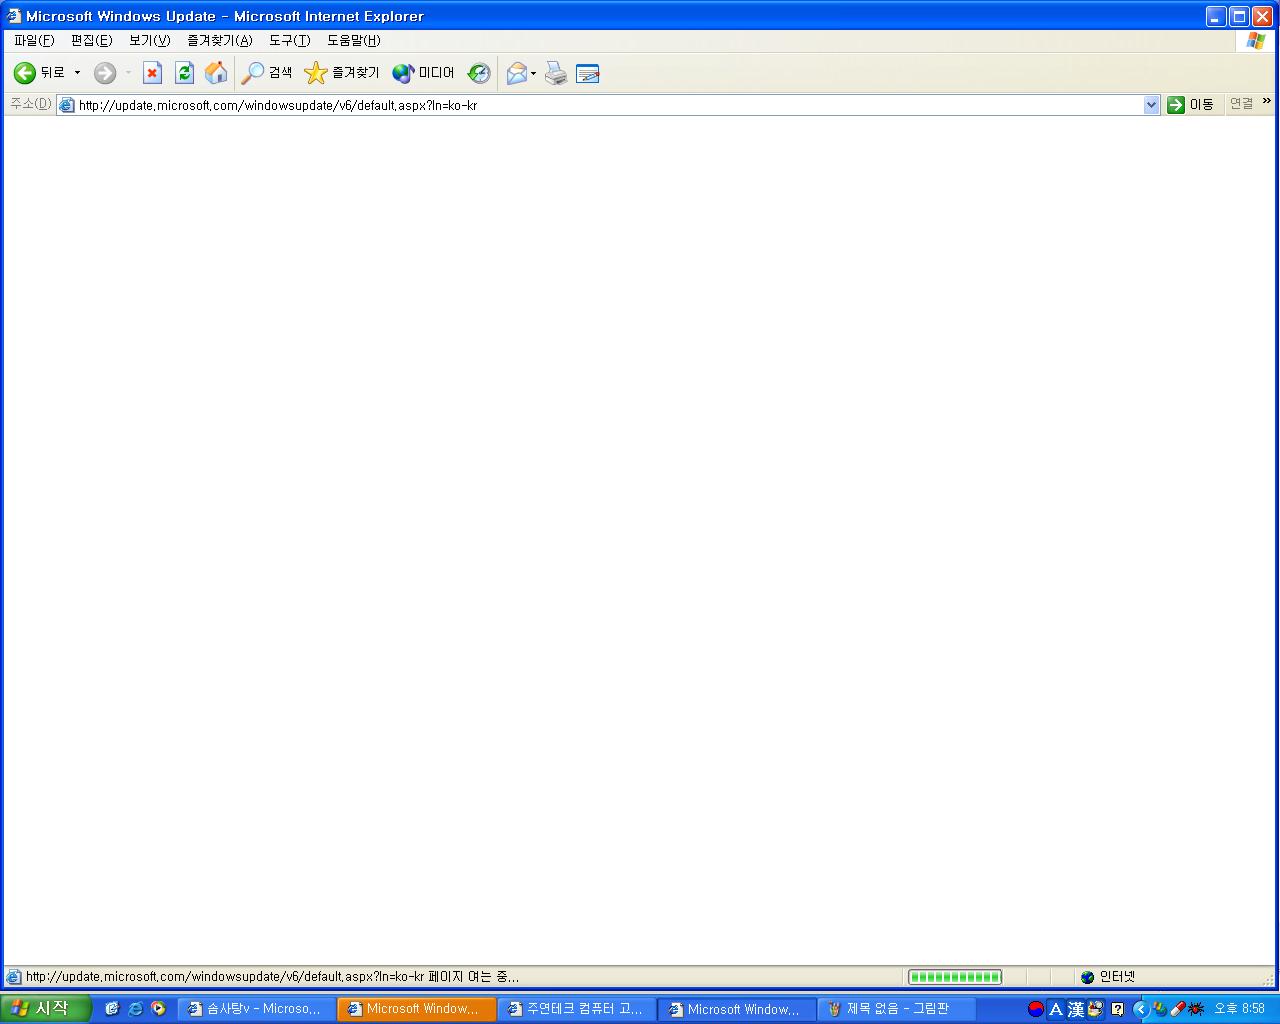The height and width of the screenshot is (1024, 1280).
Task: Click the status bar '페이지 여는 중' text
Action: coord(473,977)
